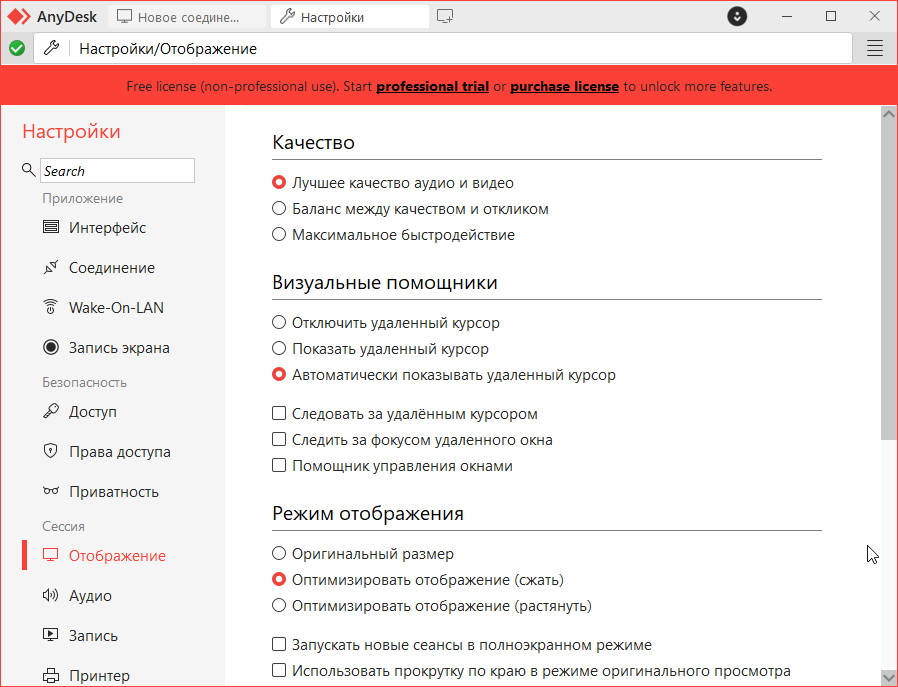
Task: Click the Права доступа shield icon
Action: [x=51, y=452]
